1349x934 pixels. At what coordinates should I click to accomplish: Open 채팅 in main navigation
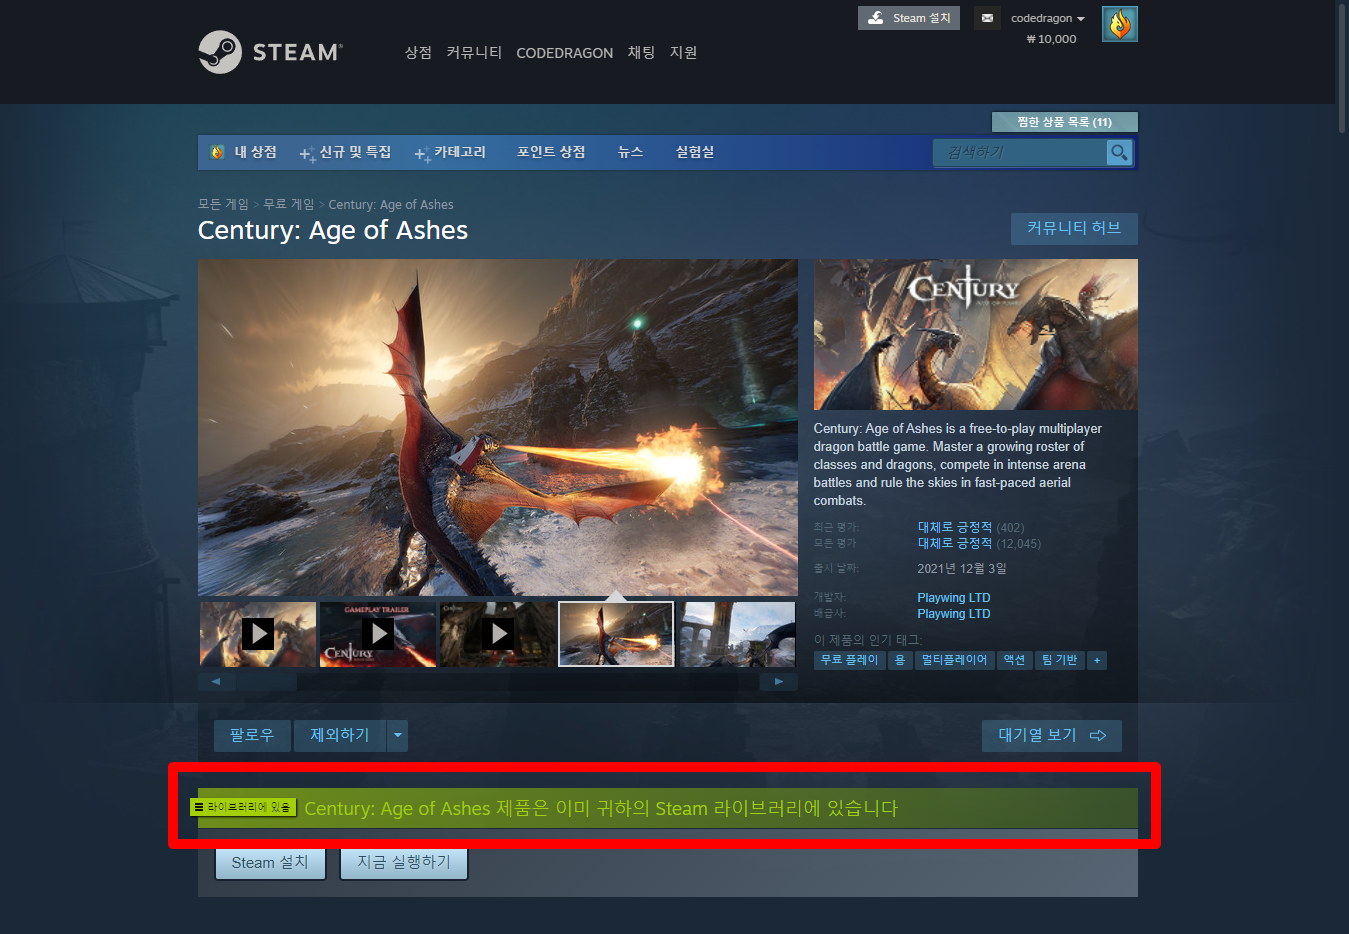[641, 52]
